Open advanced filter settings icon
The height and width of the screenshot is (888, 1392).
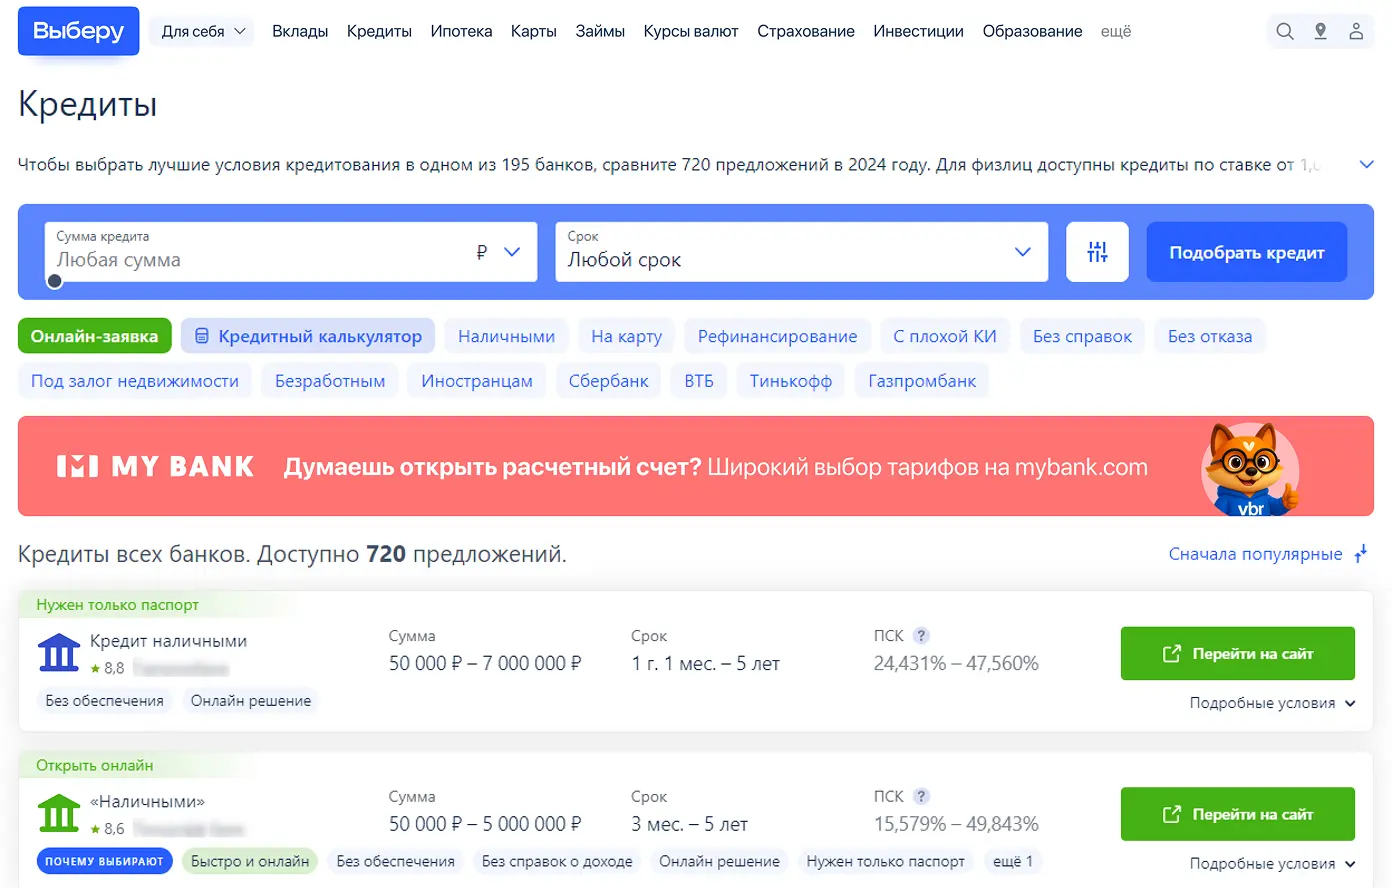pos(1097,252)
